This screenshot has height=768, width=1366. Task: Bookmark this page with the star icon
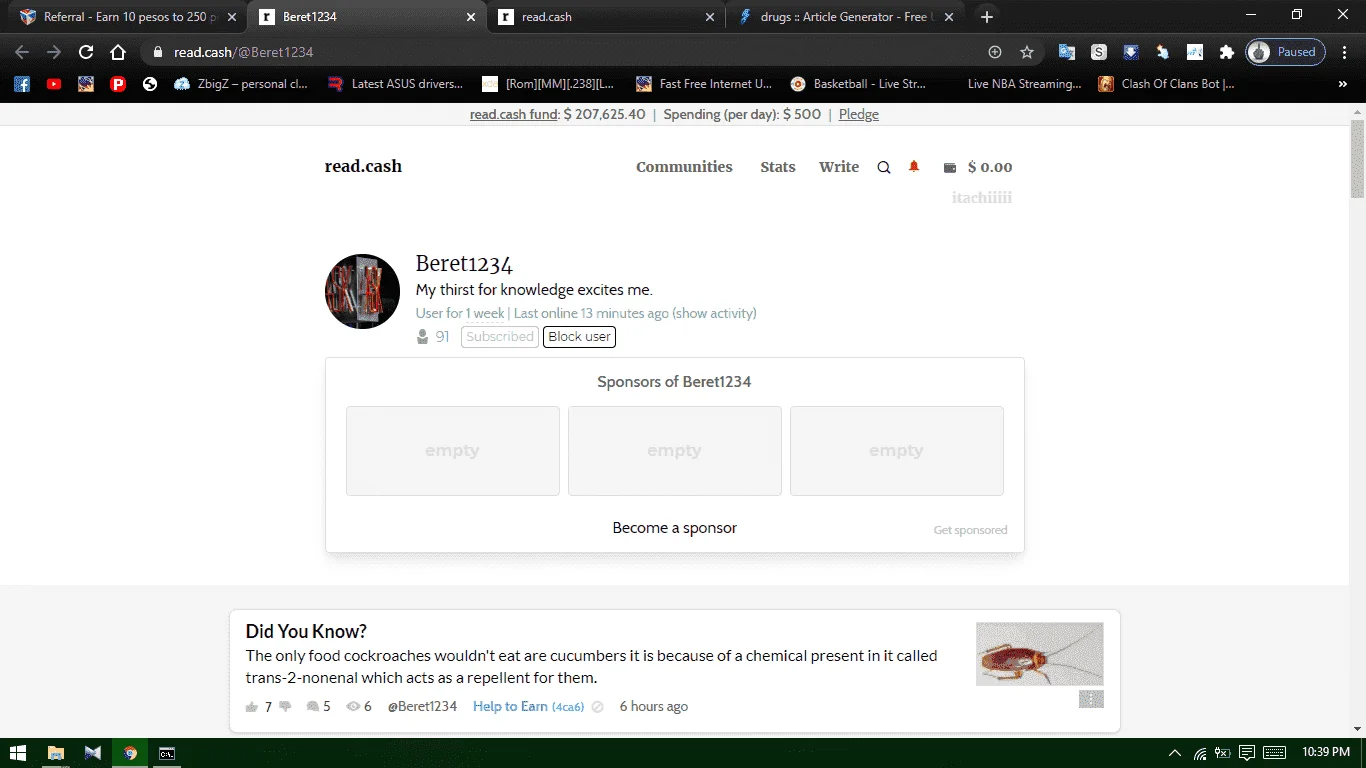pos(1027,52)
